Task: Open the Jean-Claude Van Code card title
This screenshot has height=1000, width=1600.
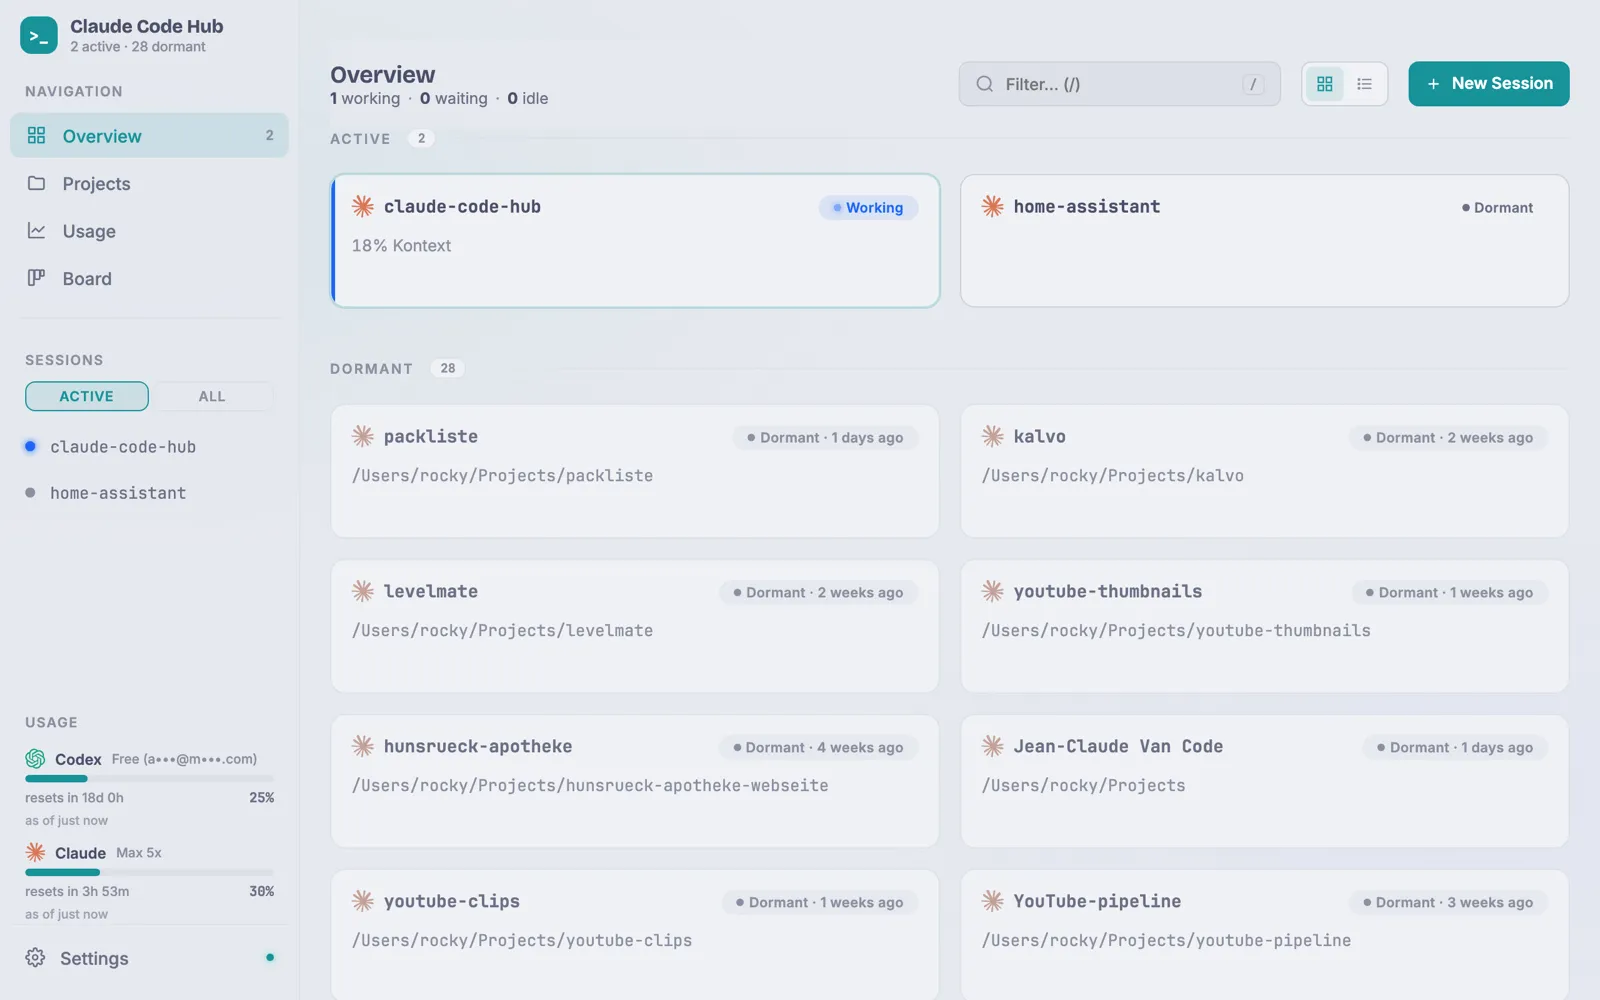Action: [x=1118, y=746]
